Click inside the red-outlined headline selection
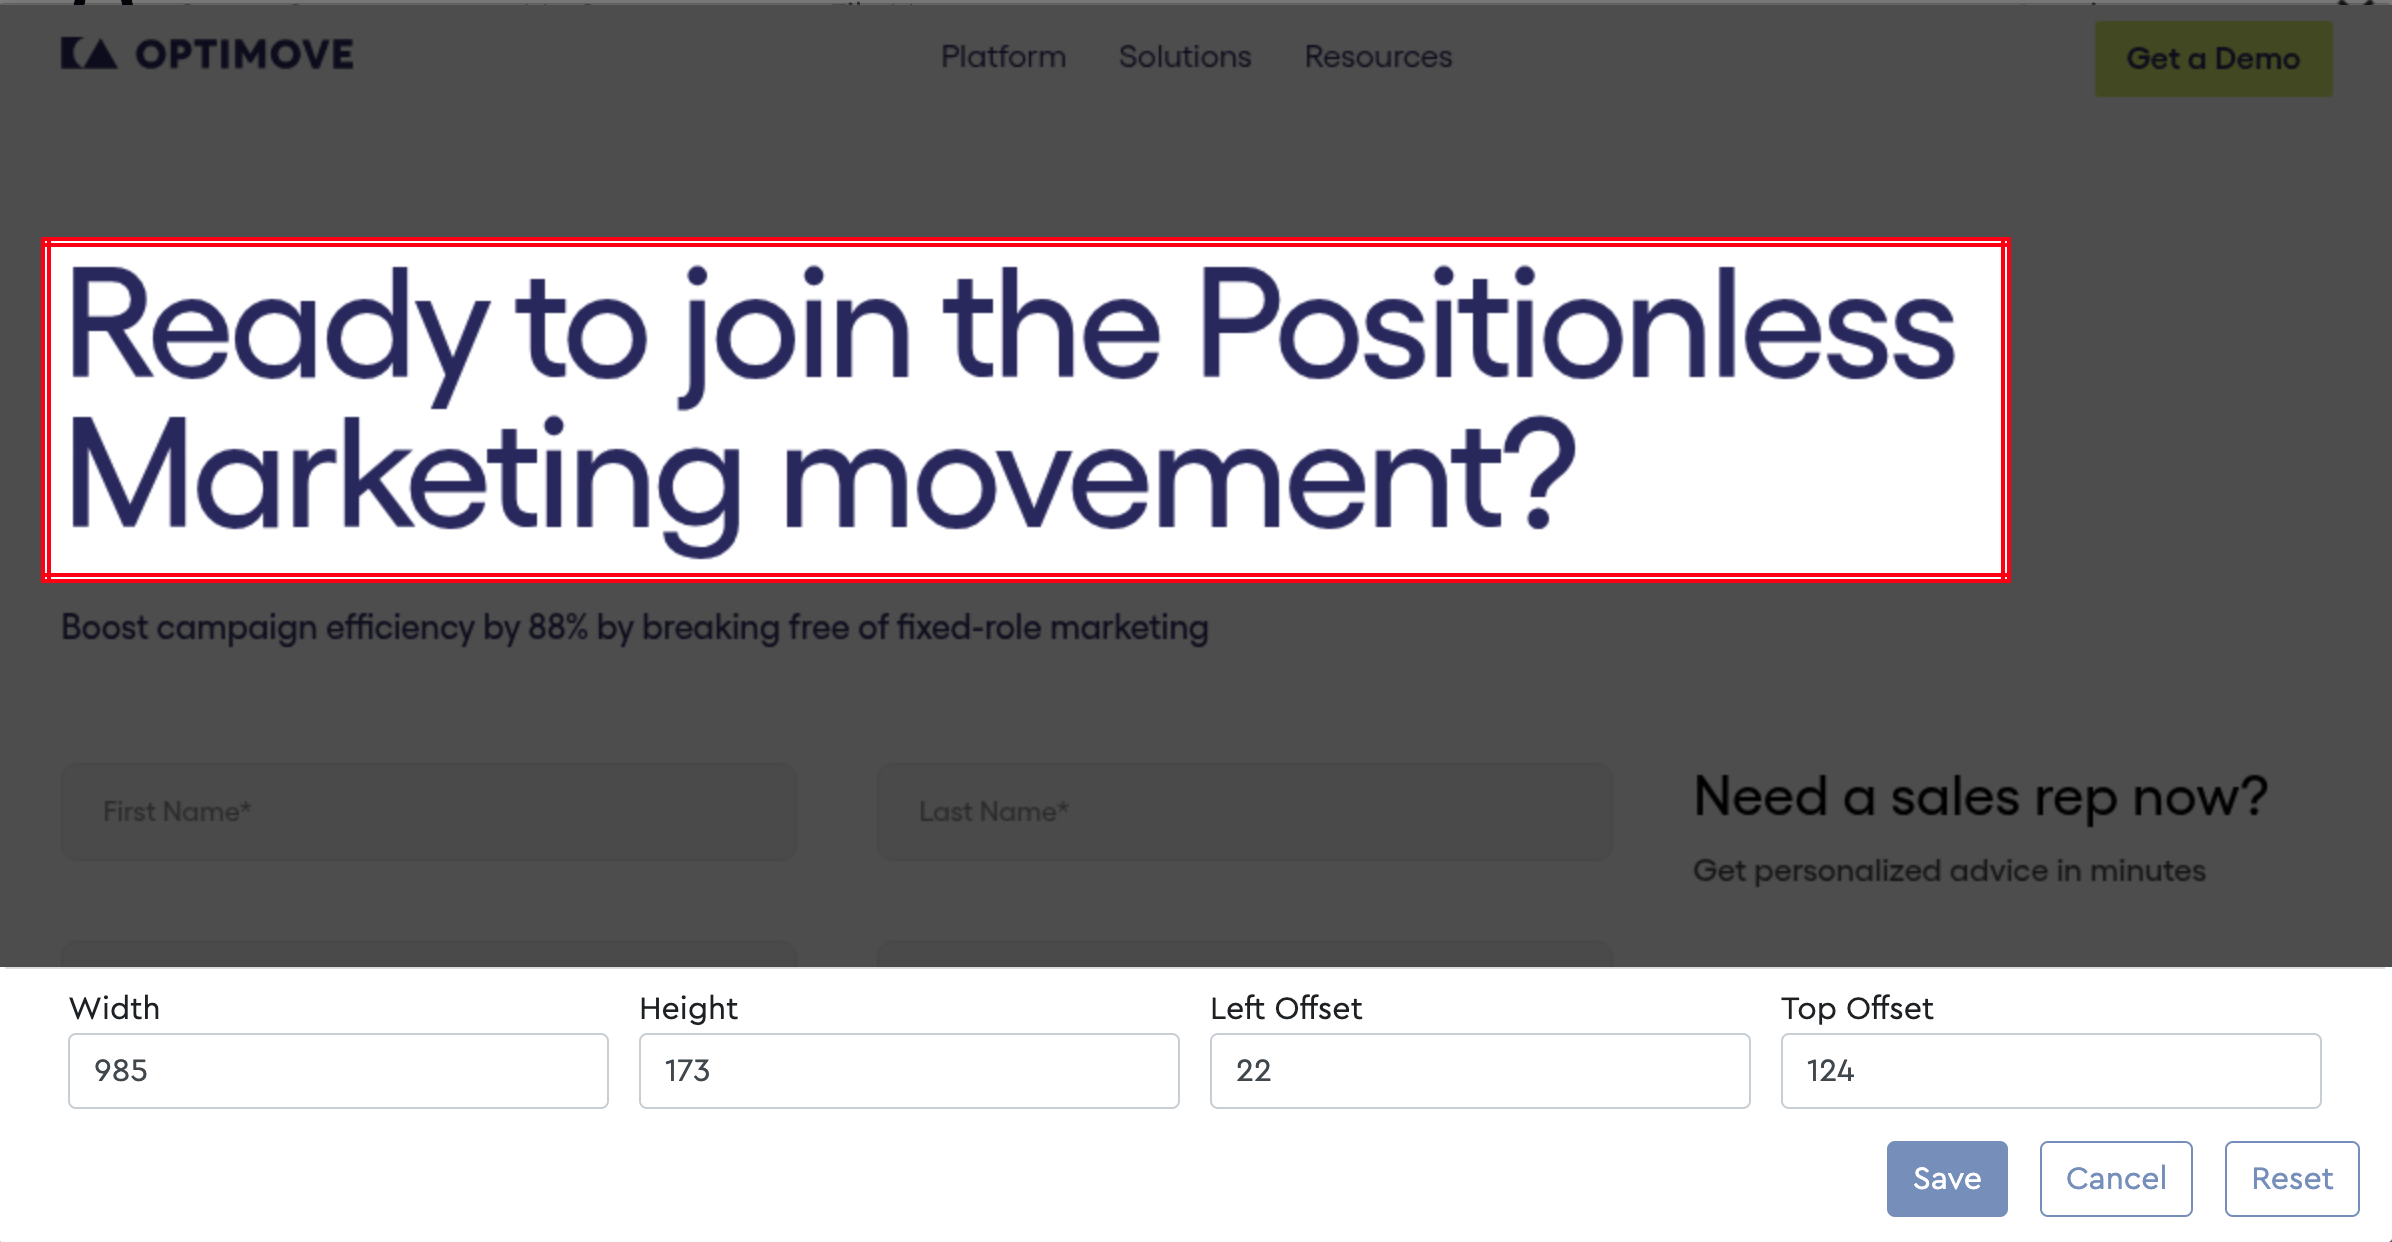This screenshot has height=1242, width=2392. point(1026,410)
